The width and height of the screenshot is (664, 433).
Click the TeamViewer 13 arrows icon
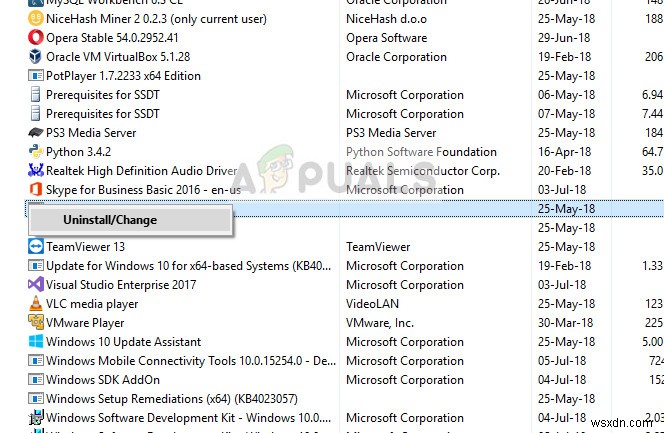(x=36, y=247)
